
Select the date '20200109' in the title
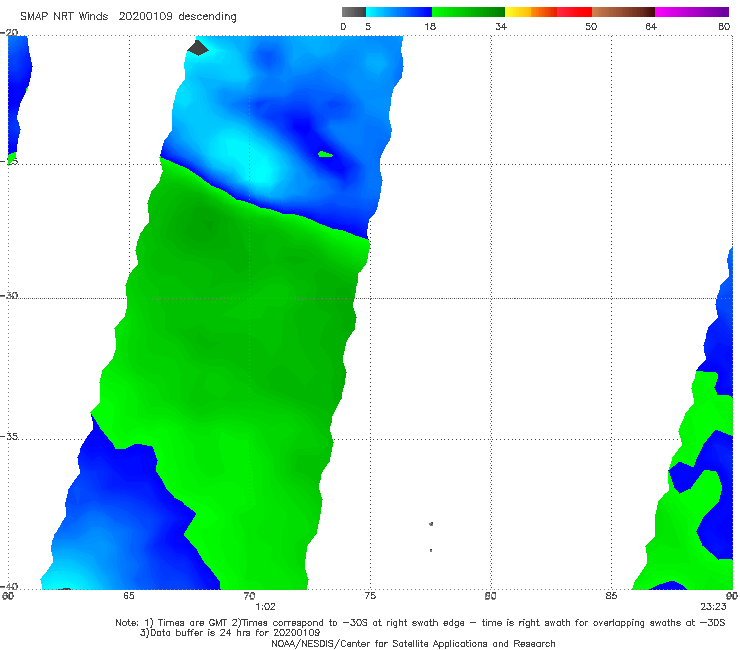tap(146, 16)
